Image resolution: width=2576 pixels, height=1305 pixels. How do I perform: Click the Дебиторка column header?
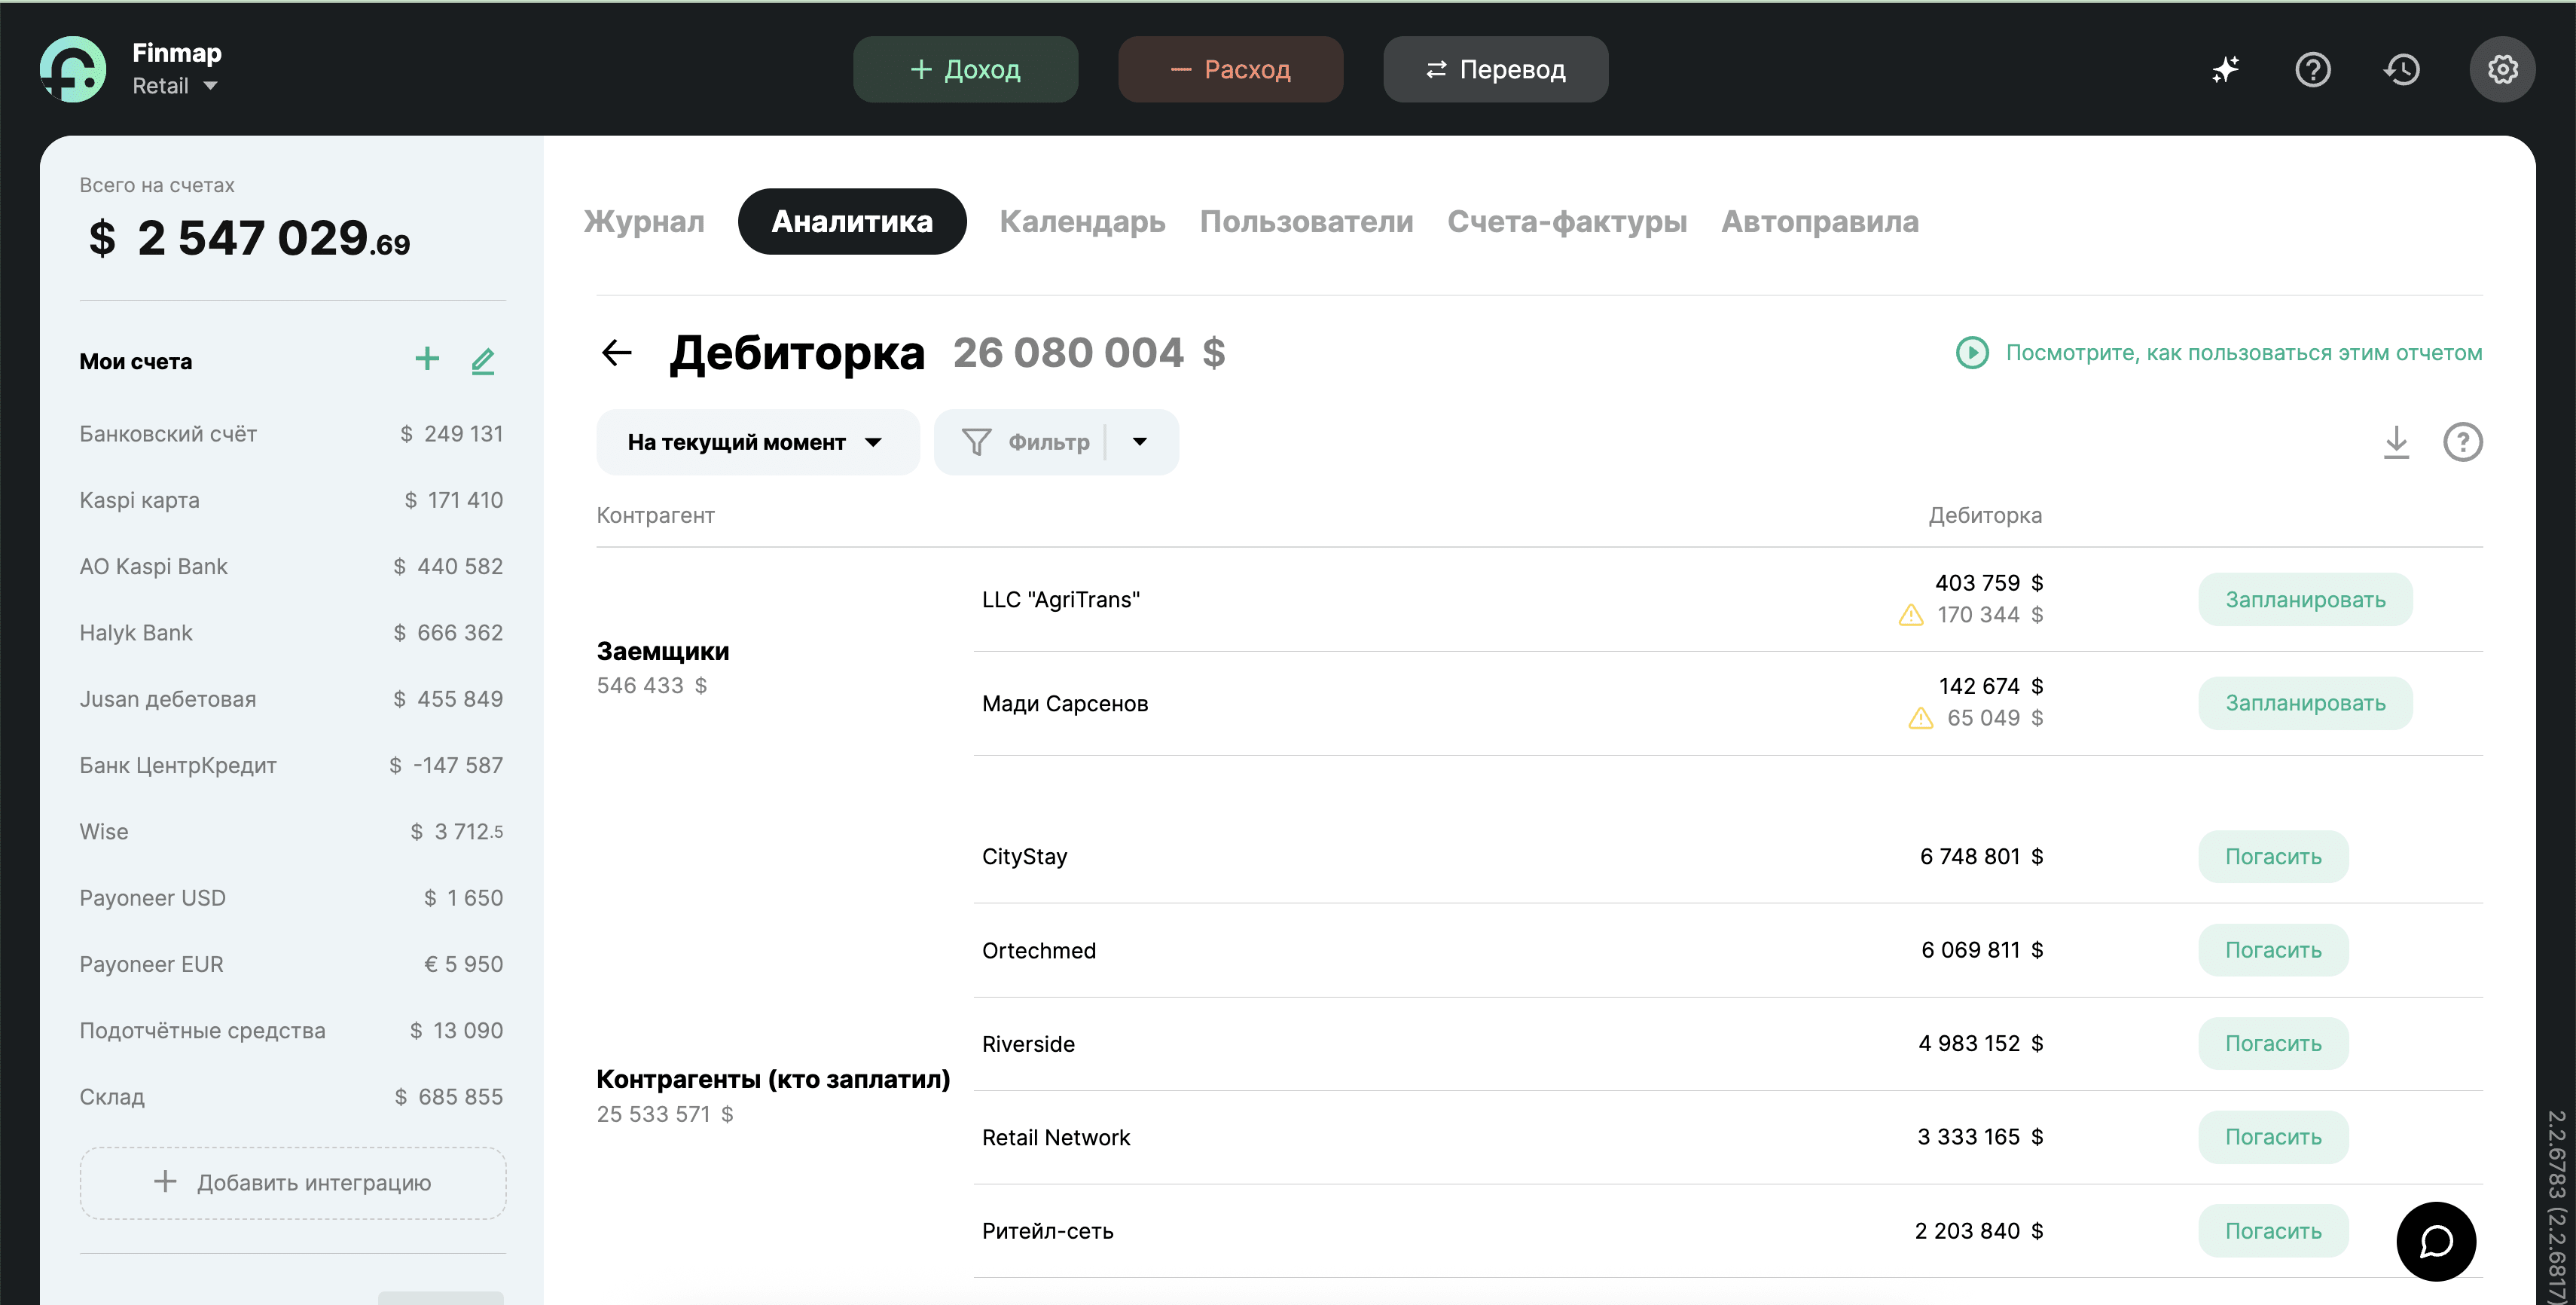[x=1984, y=515]
